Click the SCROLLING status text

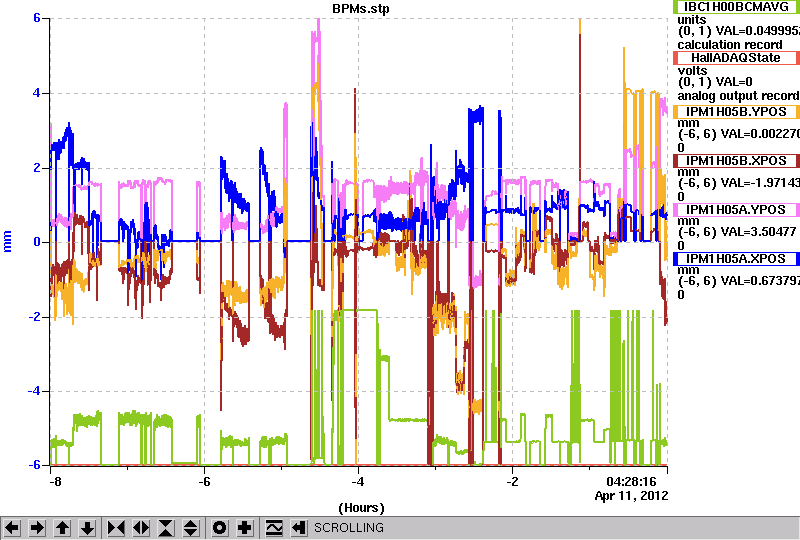(348, 528)
